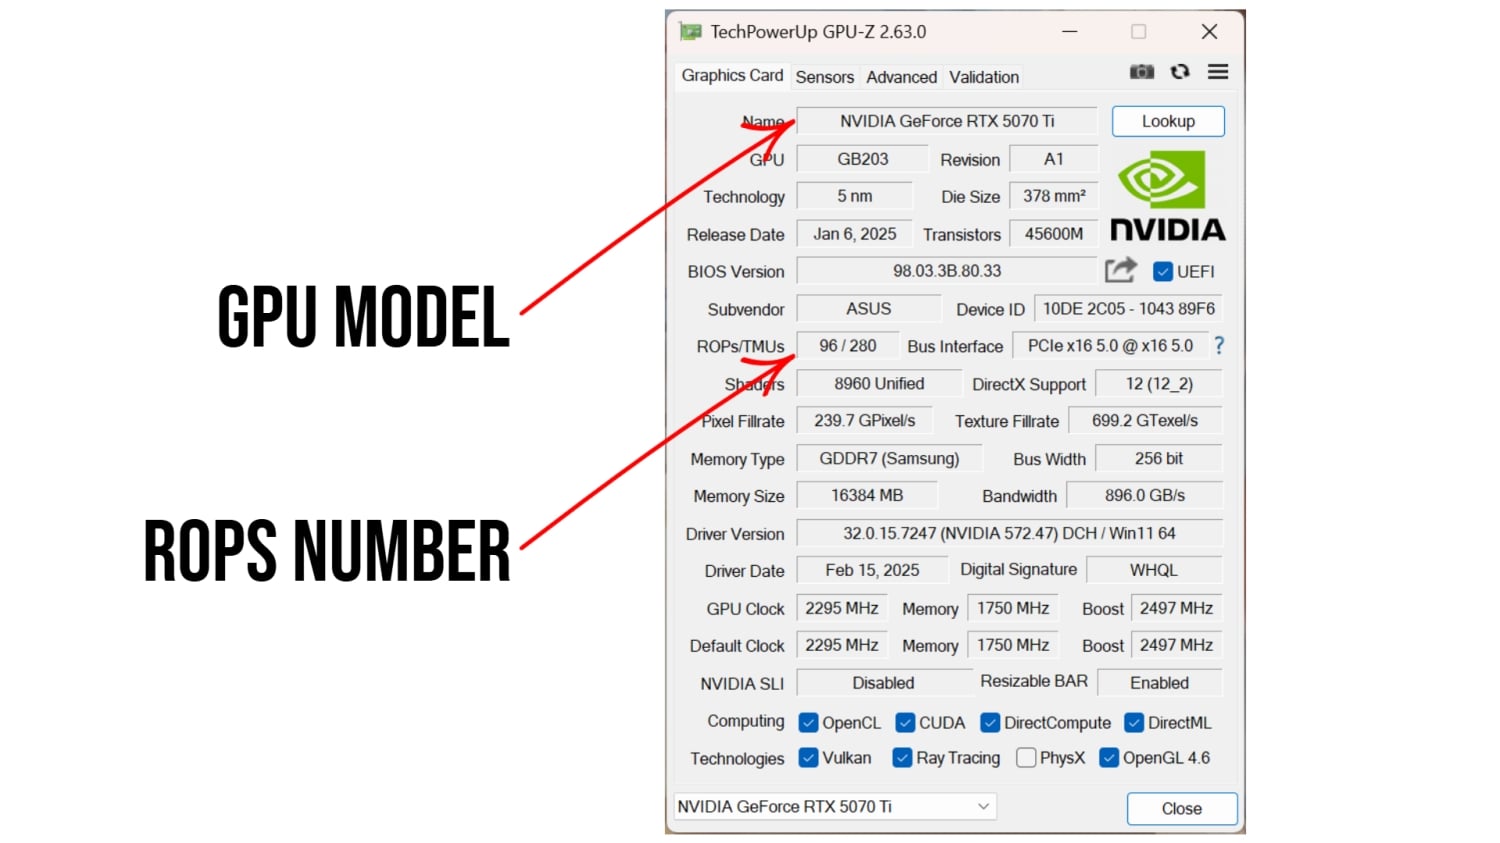Enable the PhysX checkbox
This screenshot has height=843, width=1500.
click(x=1026, y=758)
